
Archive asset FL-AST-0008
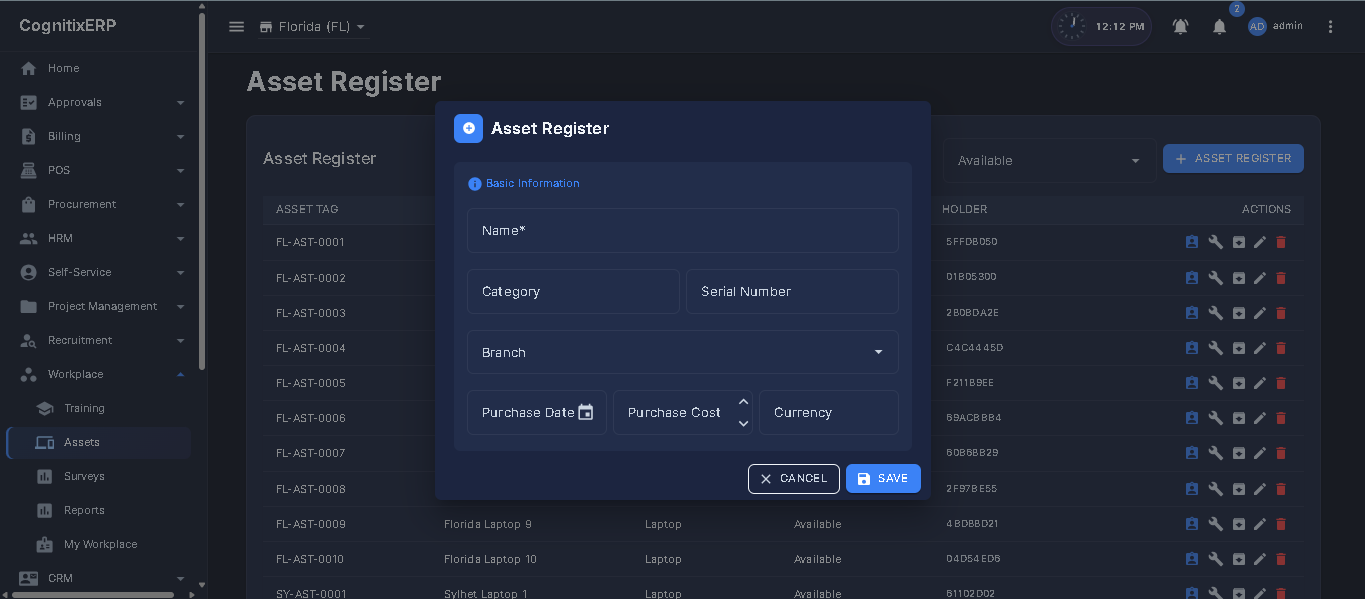pos(1238,489)
